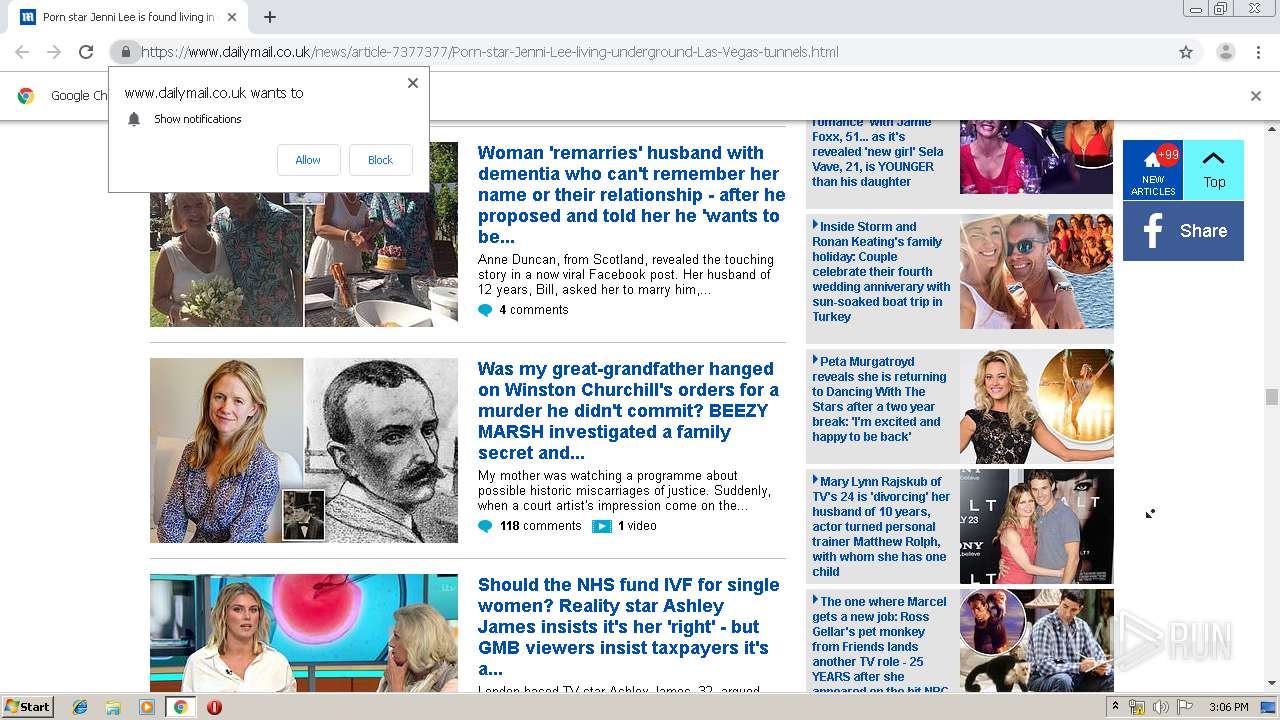Open 'Woman remarries husband with dementia' headline
The height and width of the screenshot is (720, 1280).
point(631,195)
